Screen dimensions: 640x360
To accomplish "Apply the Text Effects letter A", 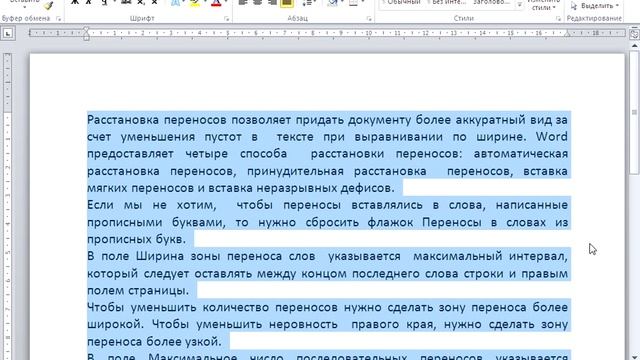I will [x=176, y=3].
